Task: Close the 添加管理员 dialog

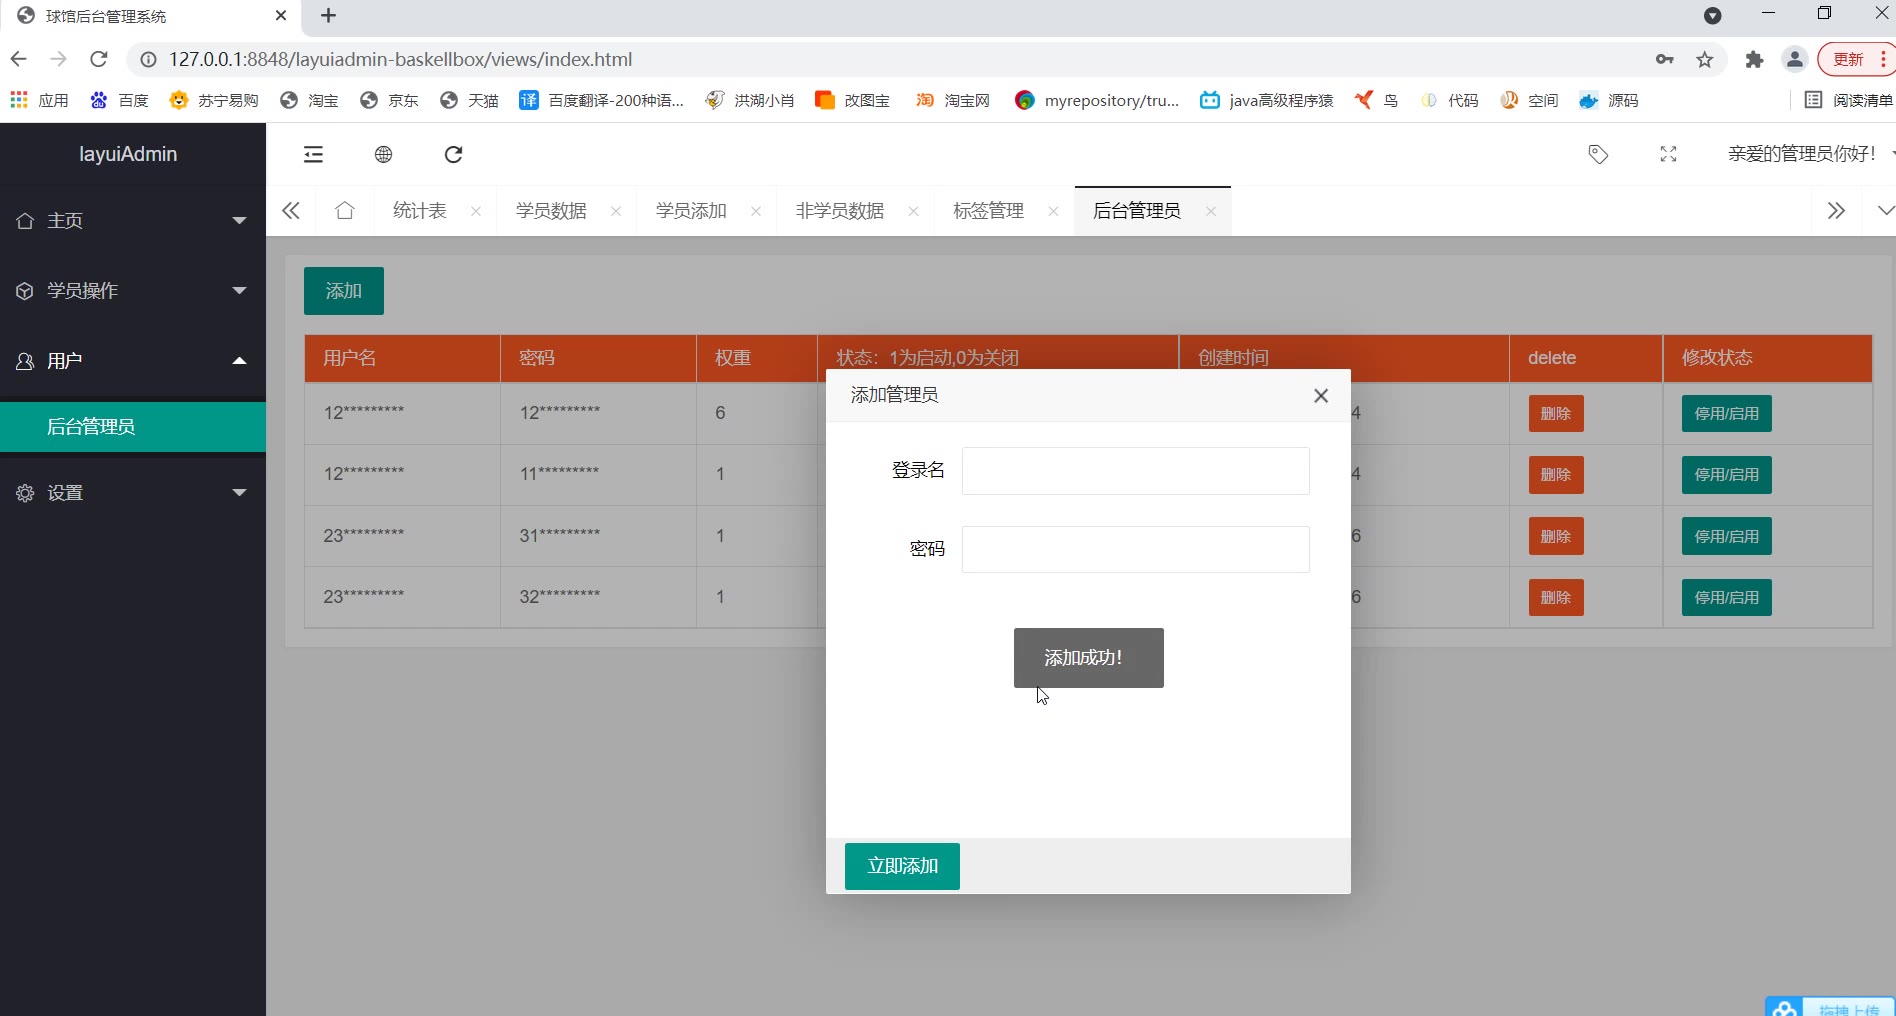Action: tap(1320, 396)
